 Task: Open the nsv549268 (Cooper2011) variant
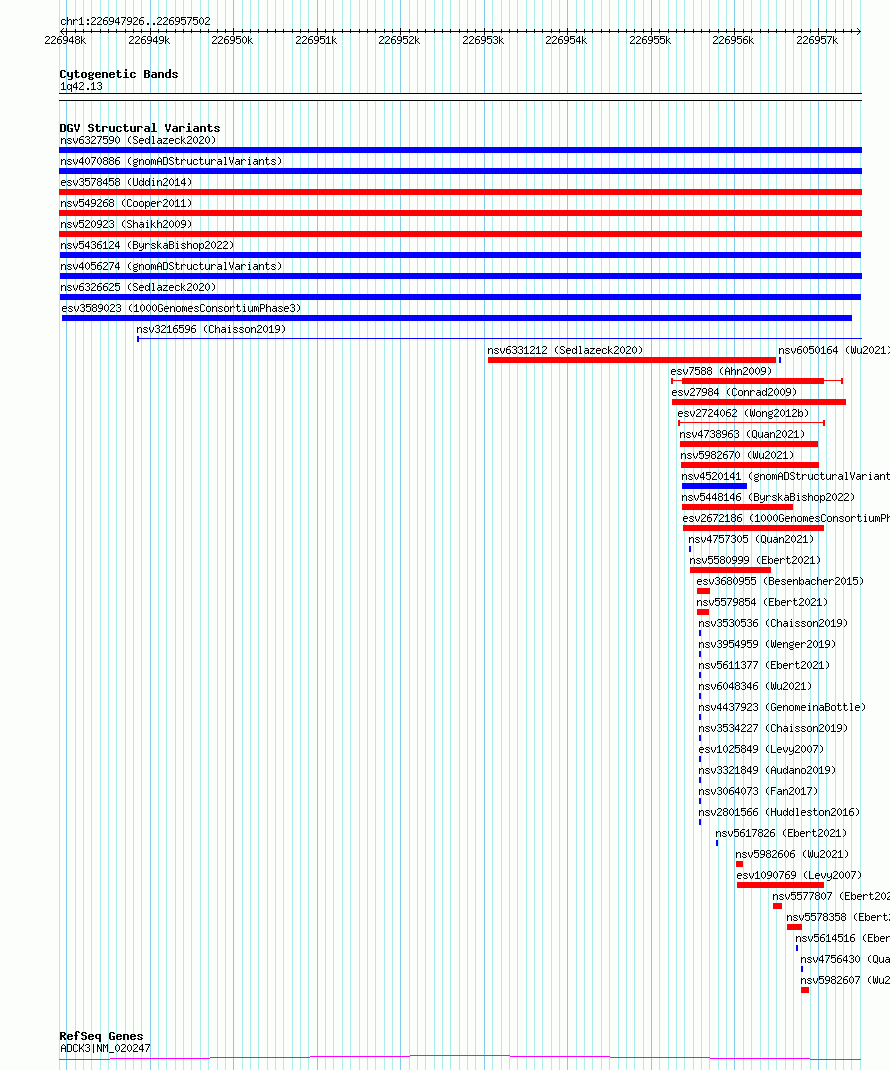pyautogui.click(x=126, y=203)
